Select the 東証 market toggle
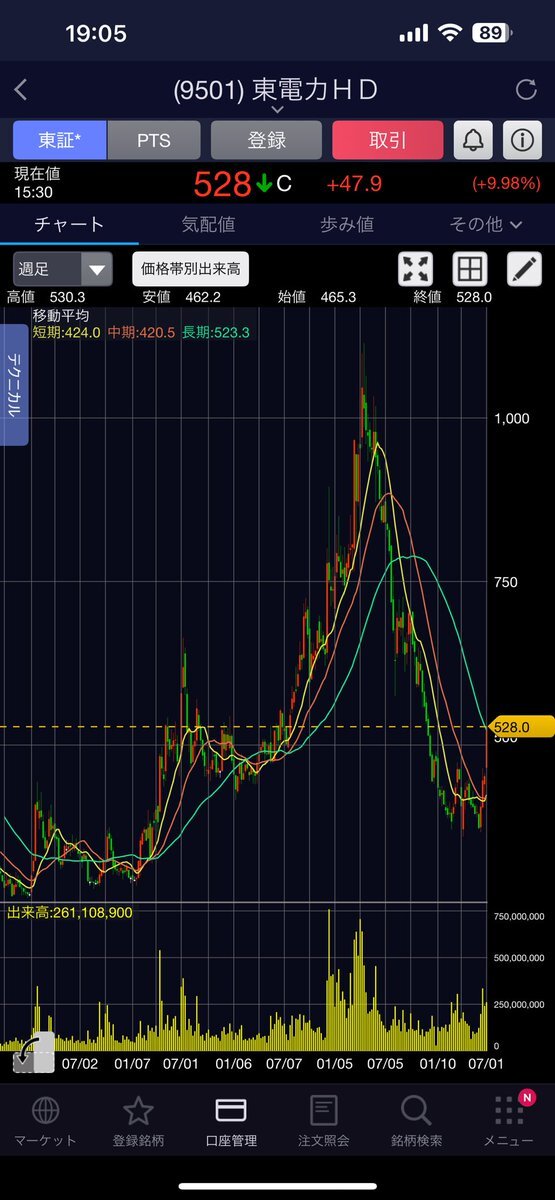The image size is (555, 1200). 60,141
